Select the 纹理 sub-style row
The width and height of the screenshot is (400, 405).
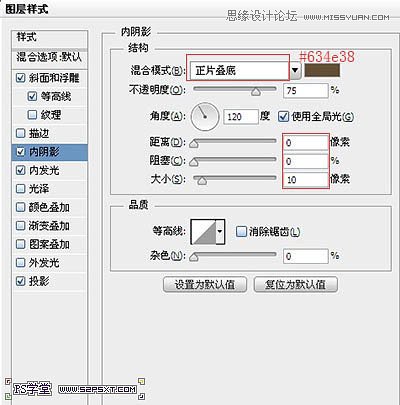pyautogui.click(x=50, y=115)
